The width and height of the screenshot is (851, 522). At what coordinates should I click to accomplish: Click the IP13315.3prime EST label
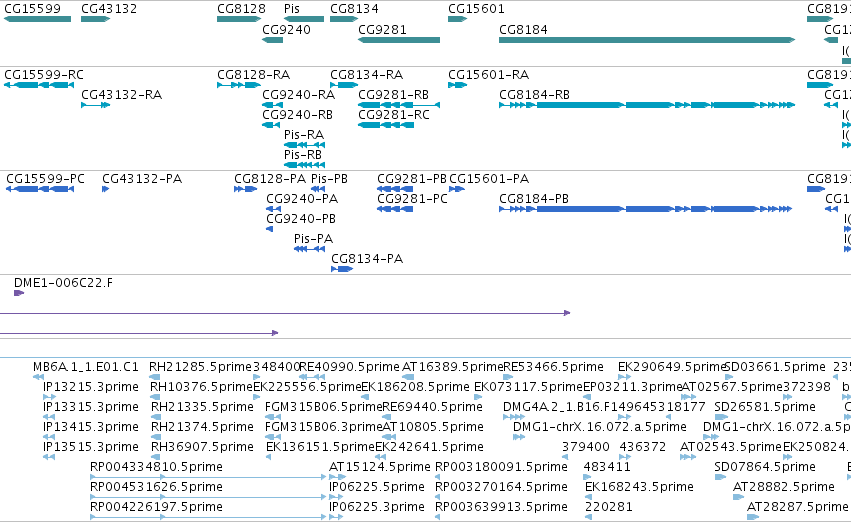(90, 407)
